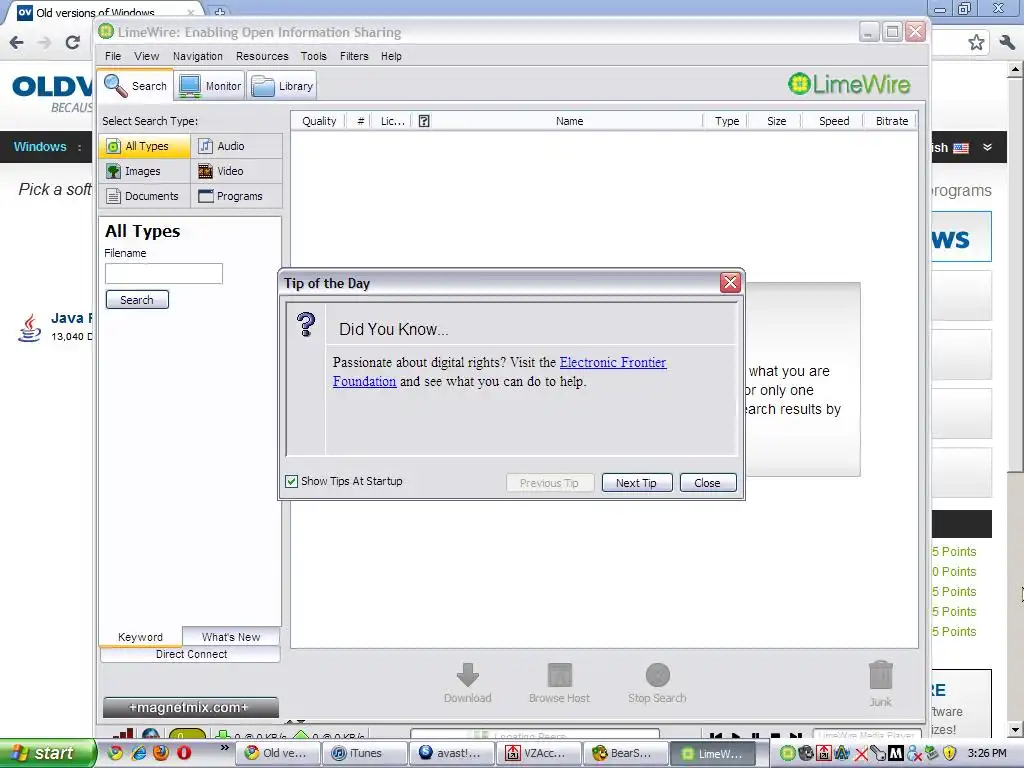Select Images search type
The width and height of the screenshot is (1024, 768).
click(144, 171)
